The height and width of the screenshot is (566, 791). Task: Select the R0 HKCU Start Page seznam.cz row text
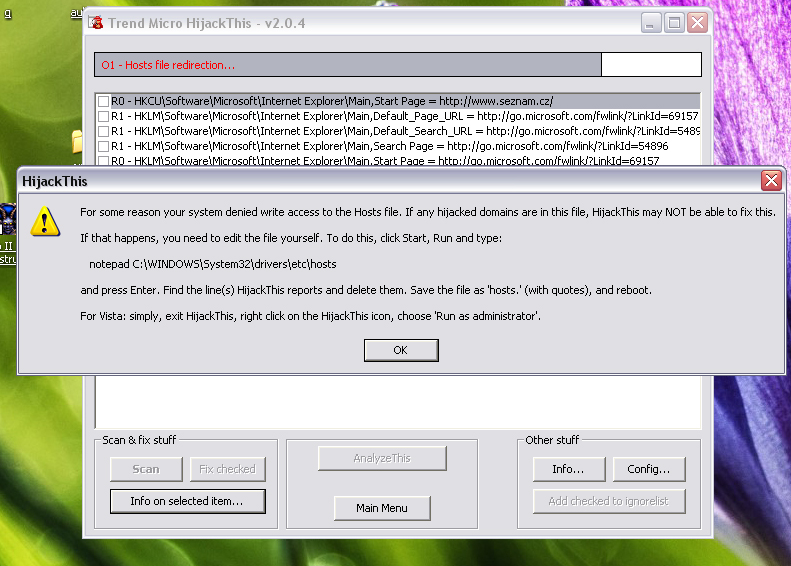point(332,101)
